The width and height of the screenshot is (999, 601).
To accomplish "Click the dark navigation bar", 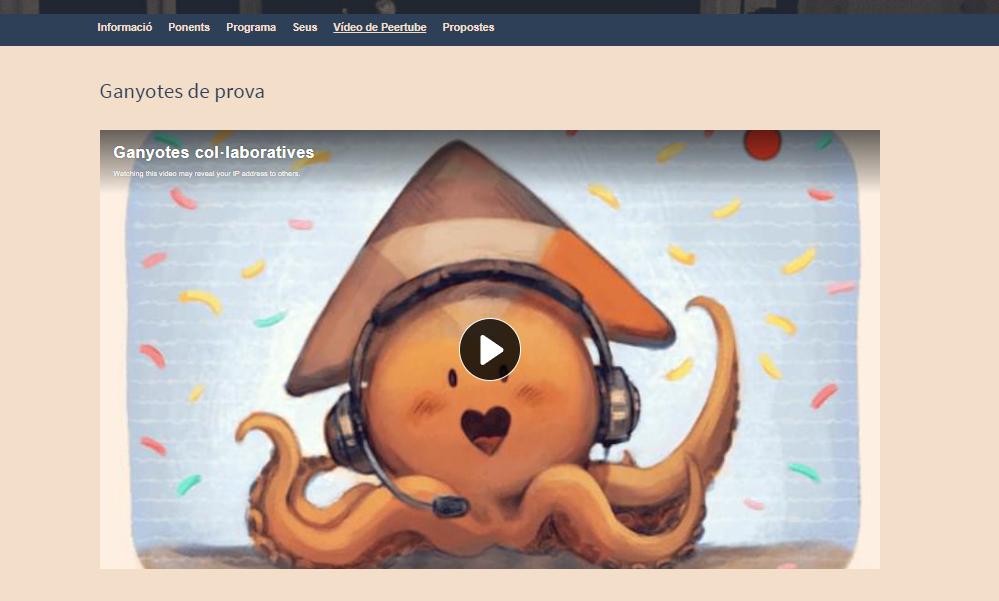I will click(700, 27).
